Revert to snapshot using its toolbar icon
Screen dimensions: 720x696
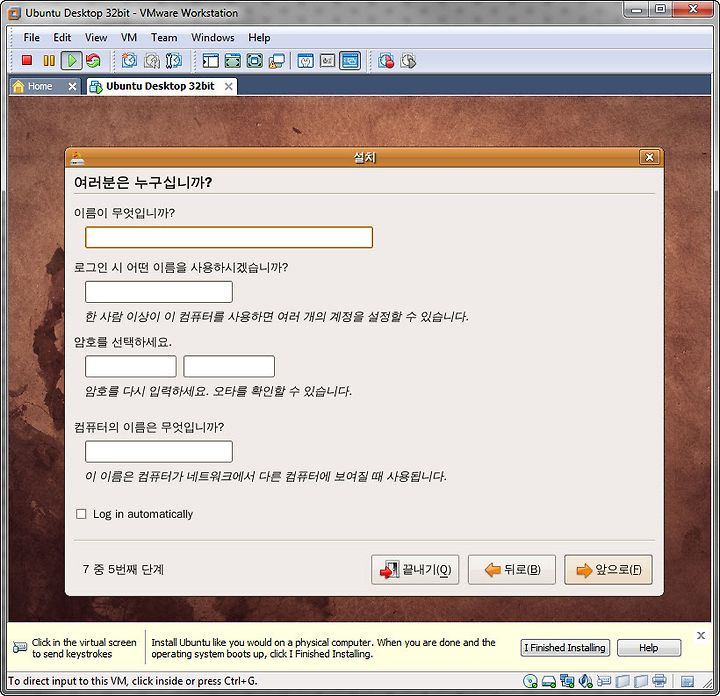[152, 61]
